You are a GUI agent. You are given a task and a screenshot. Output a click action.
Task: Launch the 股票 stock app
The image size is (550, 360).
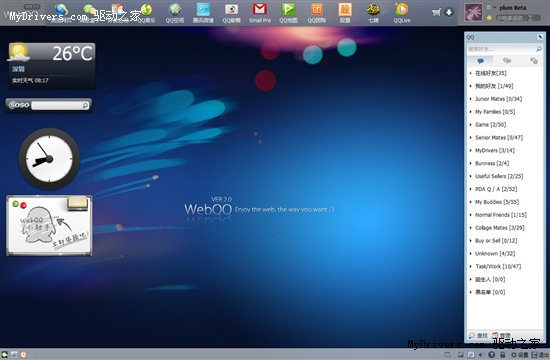(x=345, y=12)
